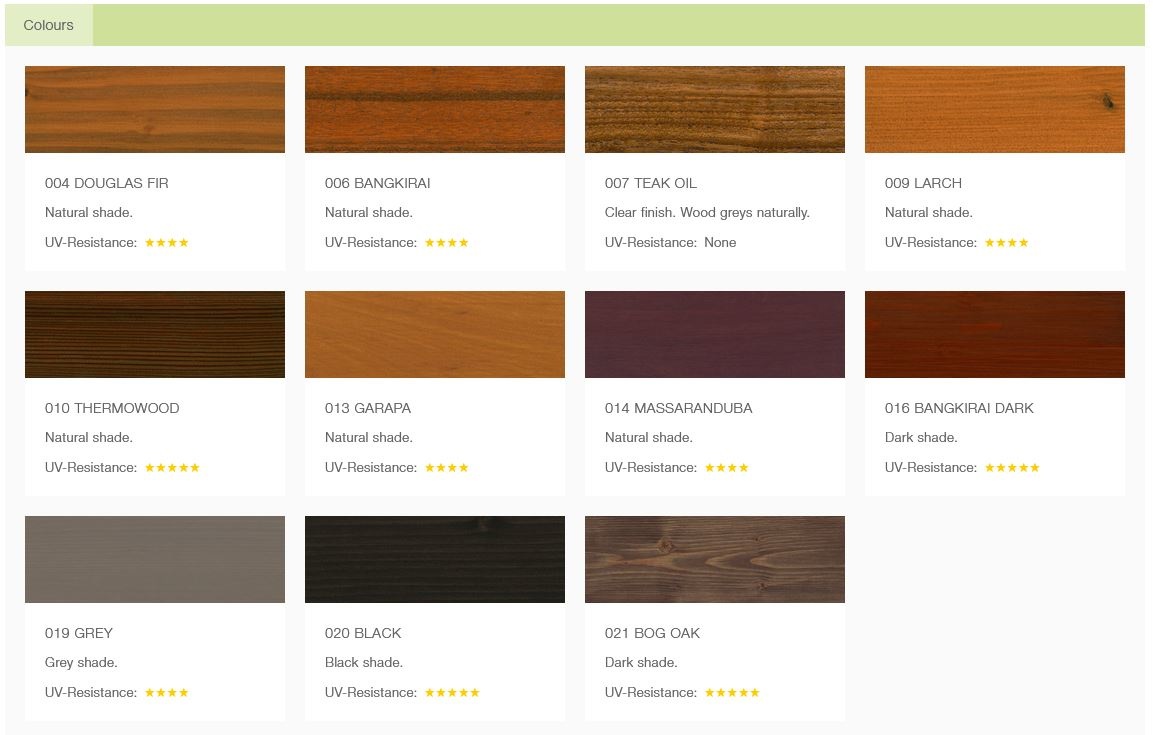Open the 014 MASSARANDUBA title text
The height and width of the screenshot is (735, 1153).
click(x=678, y=408)
